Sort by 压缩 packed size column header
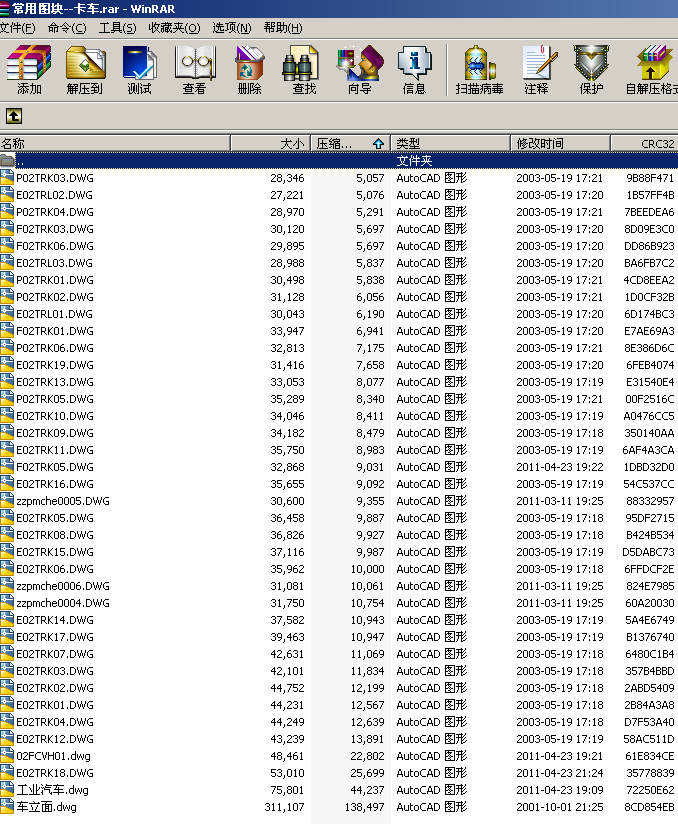The image size is (678, 824). point(351,143)
